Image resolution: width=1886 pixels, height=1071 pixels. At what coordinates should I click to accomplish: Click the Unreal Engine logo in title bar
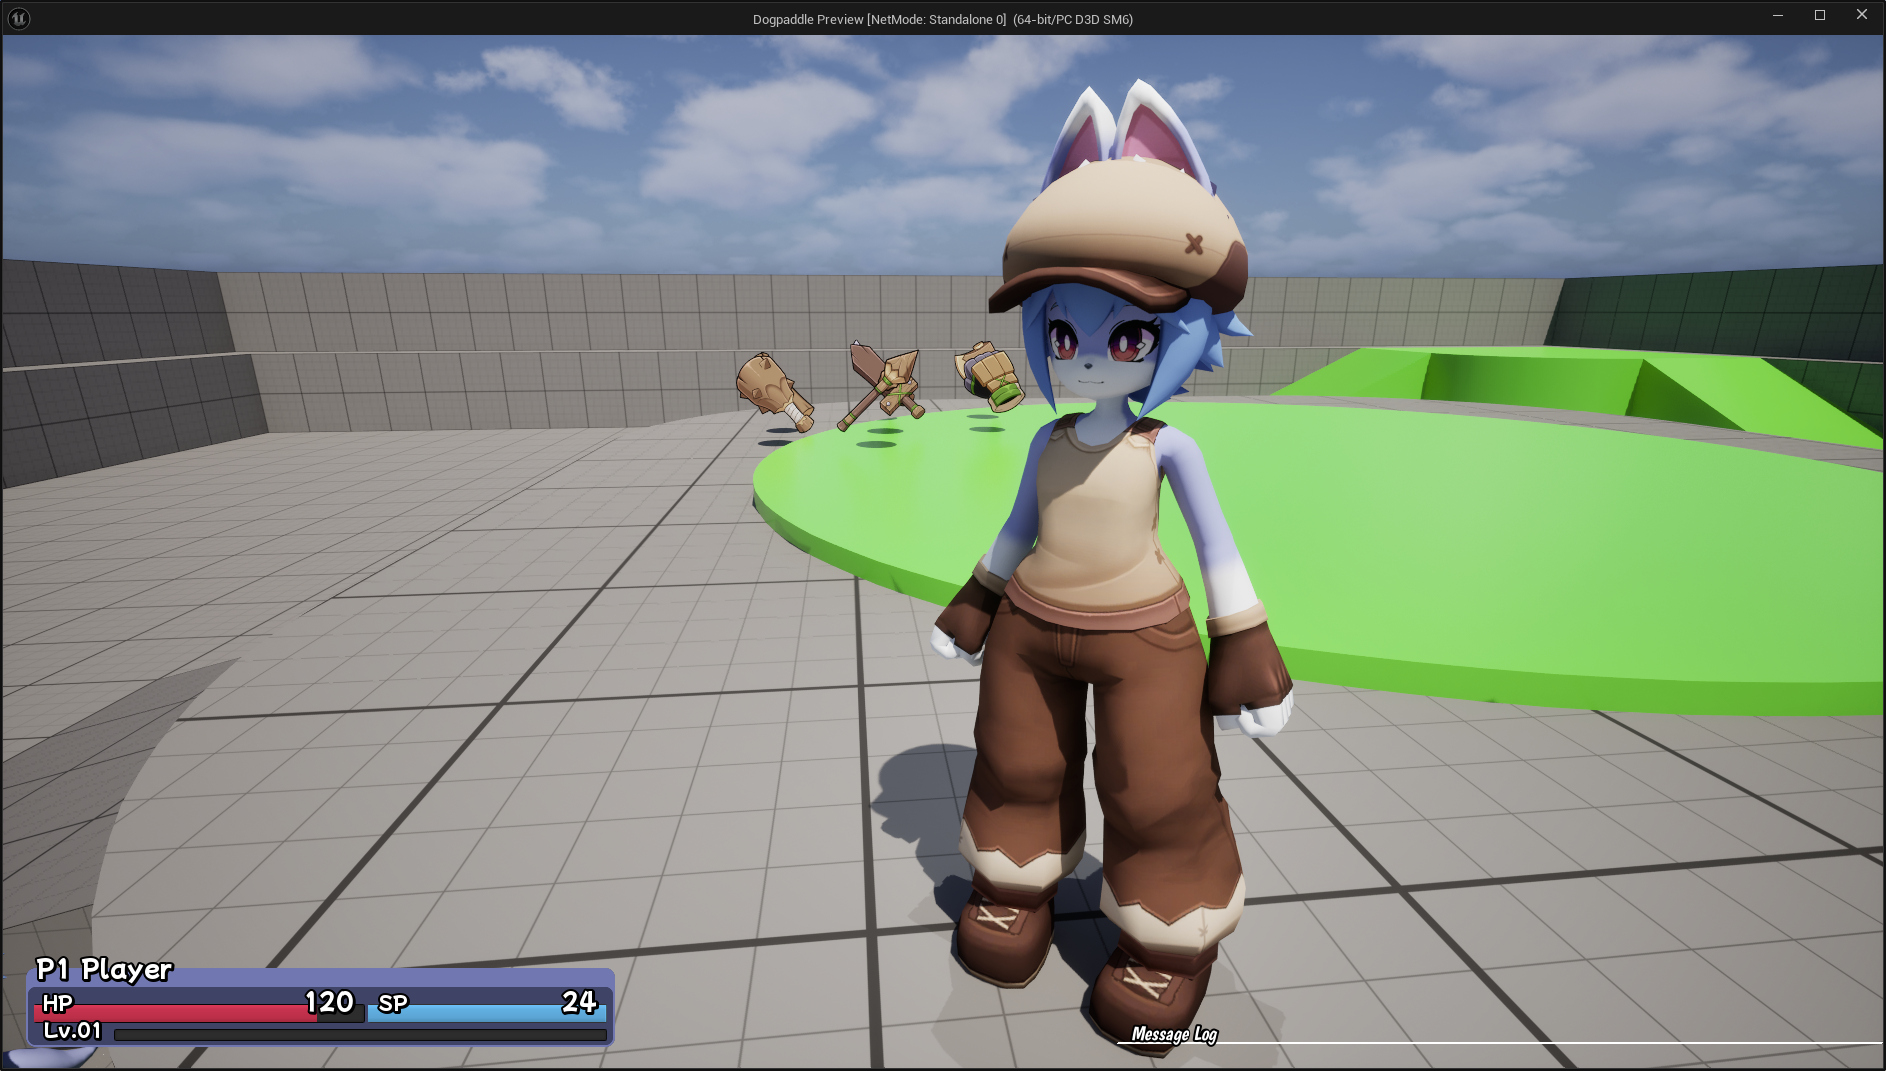pos(19,18)
